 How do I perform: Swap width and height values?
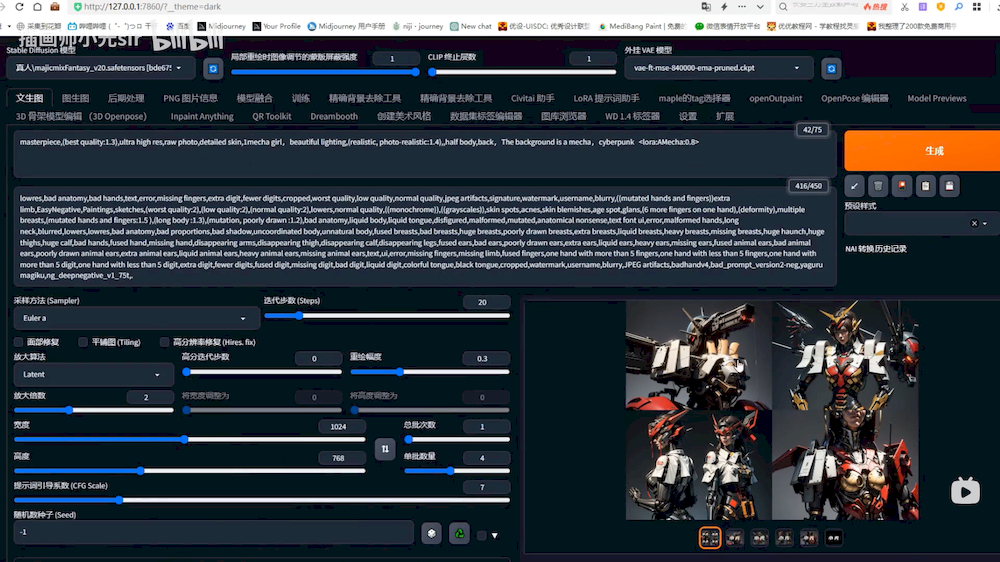[x=385, y=449]
